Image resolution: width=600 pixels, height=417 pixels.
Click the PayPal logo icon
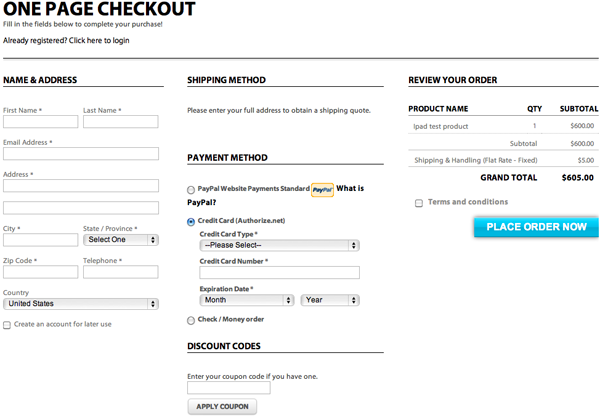[322, 189]
